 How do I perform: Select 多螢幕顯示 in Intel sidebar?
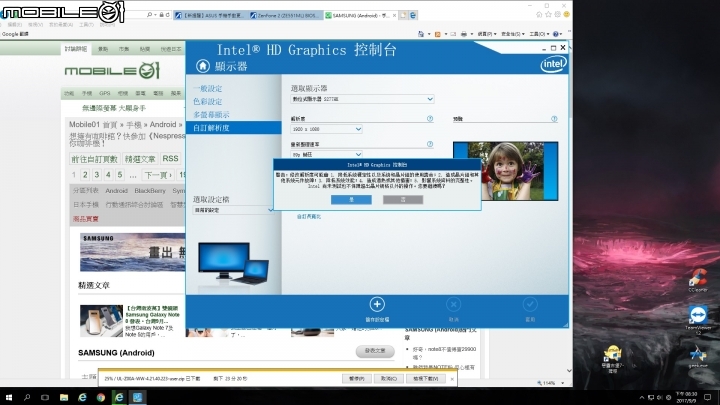click(x=211, y=114)
